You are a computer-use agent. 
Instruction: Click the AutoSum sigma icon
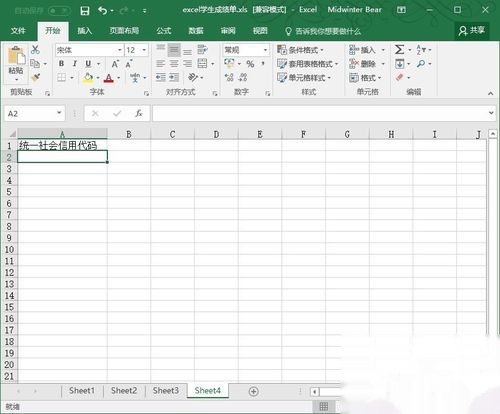pos(399,50)
